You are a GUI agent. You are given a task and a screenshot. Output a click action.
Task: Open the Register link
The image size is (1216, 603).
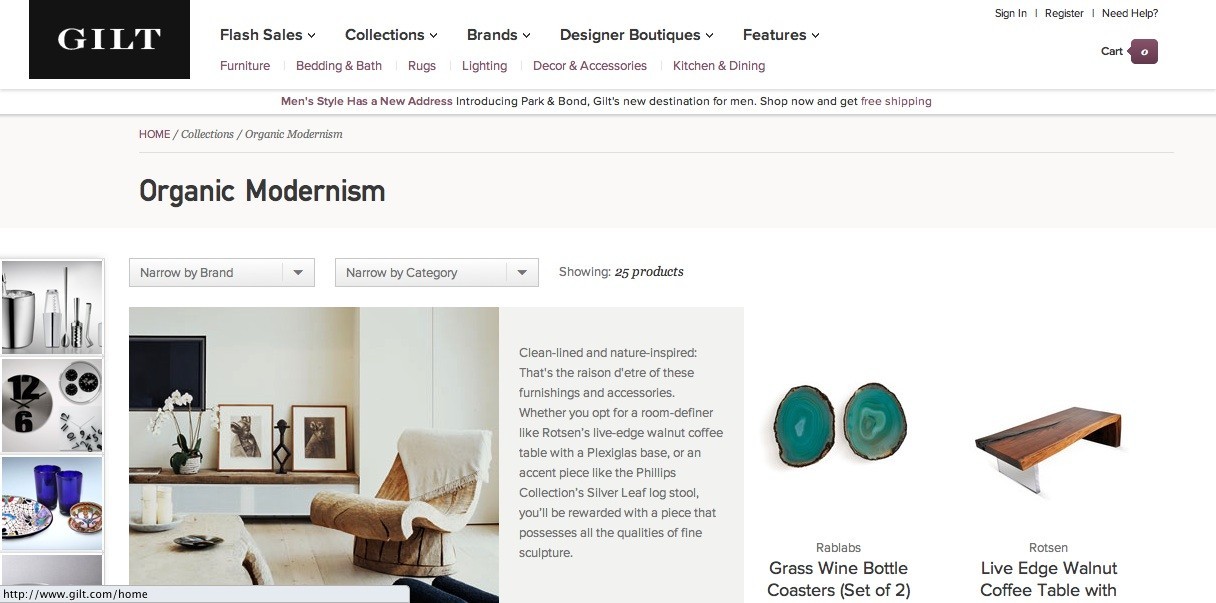coord(1064,13)
